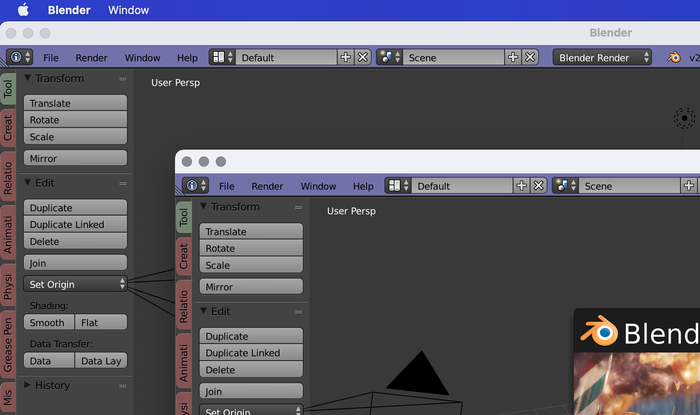Open Help menu in front Blender window
The height and width of the screenshot is (415, 700).
[x=363, y=186]
